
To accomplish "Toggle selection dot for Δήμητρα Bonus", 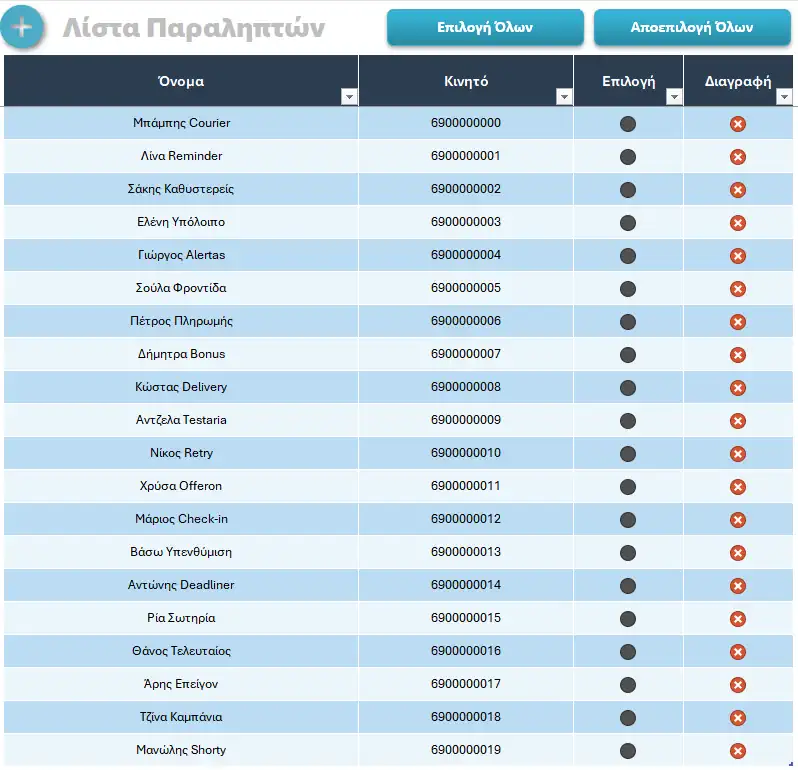I will click(628, 355).
